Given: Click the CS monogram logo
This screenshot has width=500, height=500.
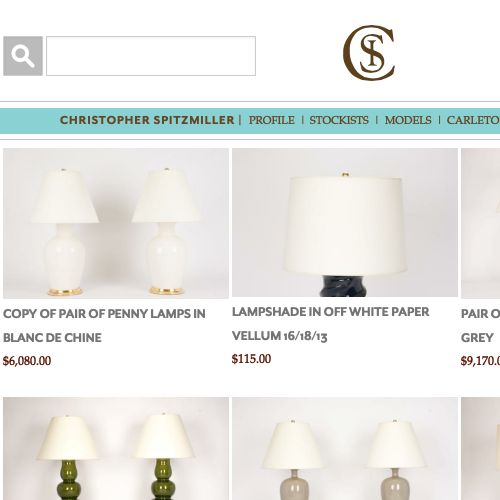Looking at the screenshot, I should click(x=369, y=53).
